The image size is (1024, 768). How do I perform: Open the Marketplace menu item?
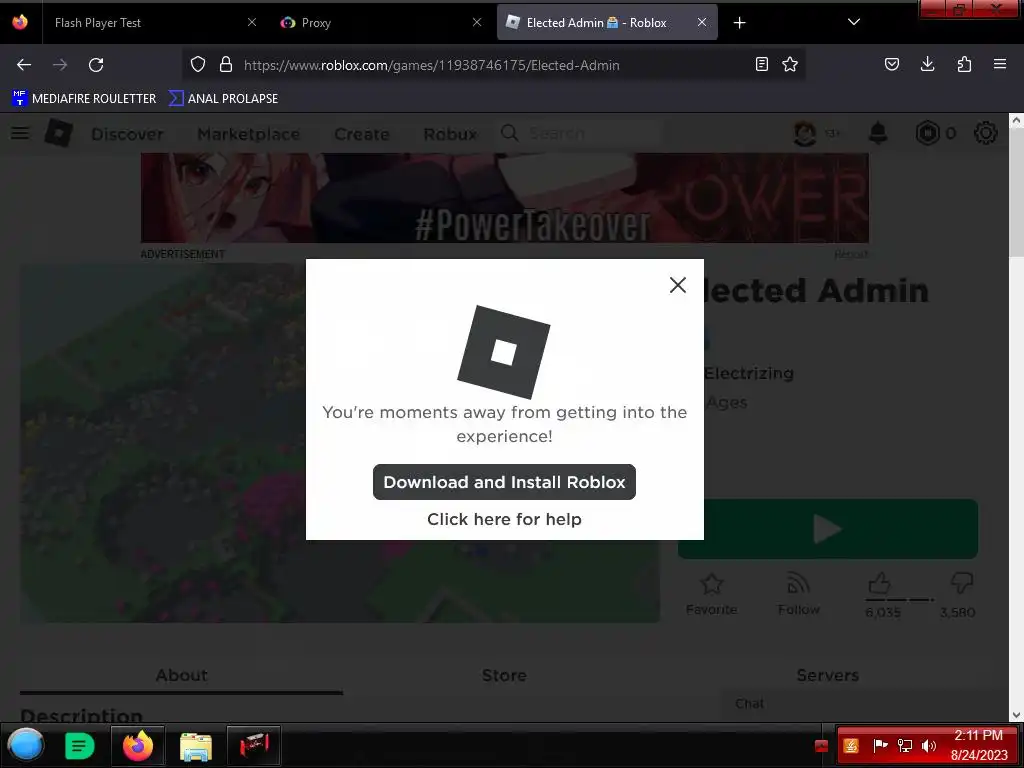[249, 134]
